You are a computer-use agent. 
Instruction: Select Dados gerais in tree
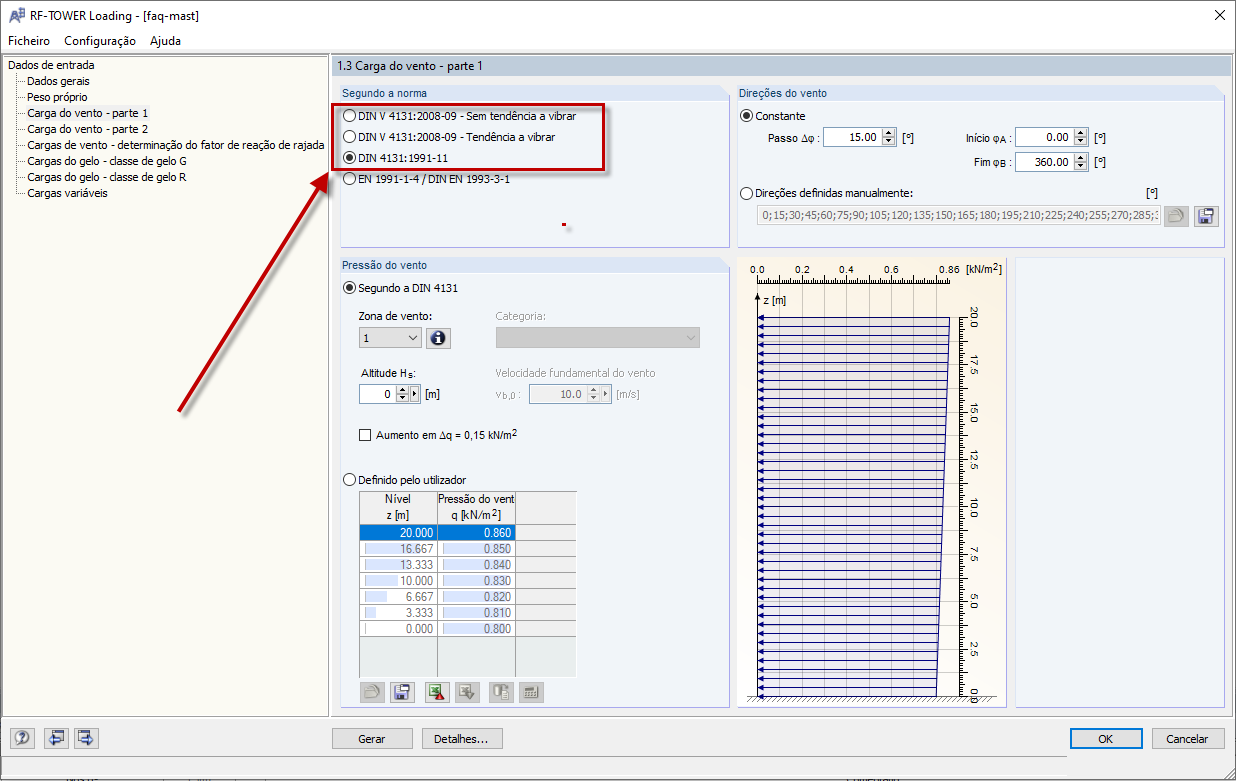tap(58, 81)
